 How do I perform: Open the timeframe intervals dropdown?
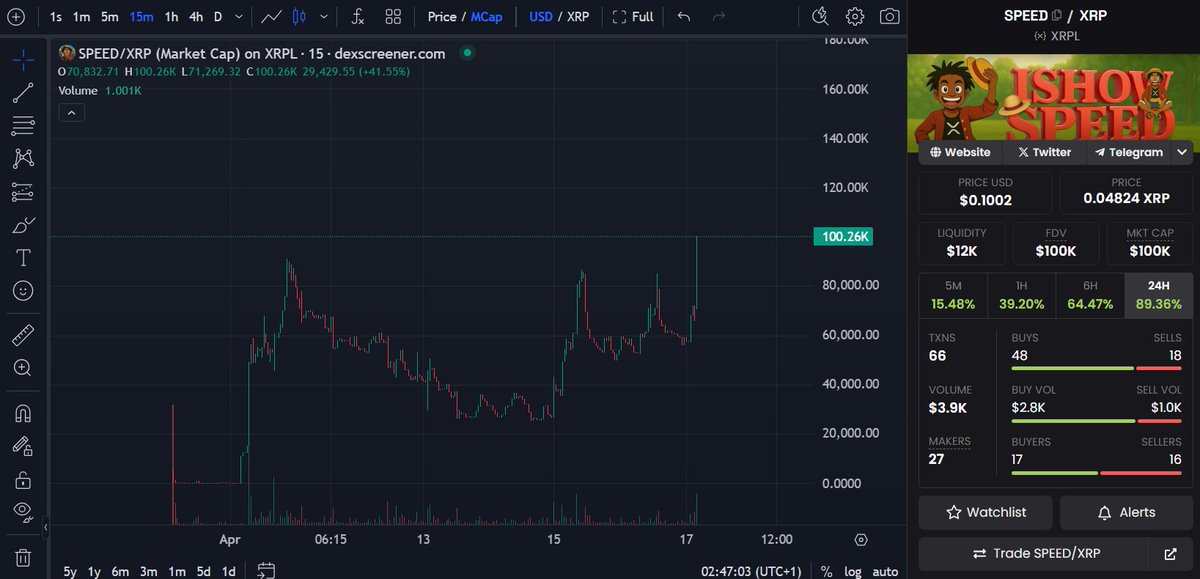coord(237,17)
